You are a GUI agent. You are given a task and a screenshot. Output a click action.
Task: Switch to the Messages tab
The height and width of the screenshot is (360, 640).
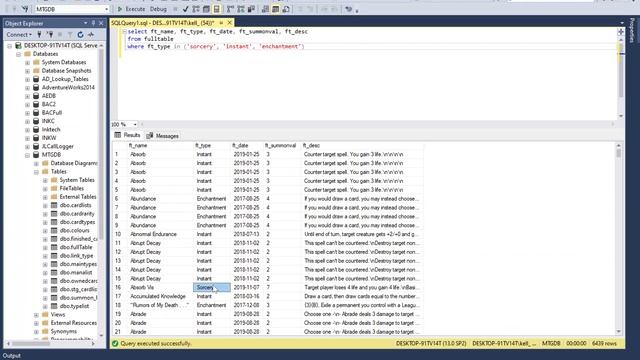[162, 136]
